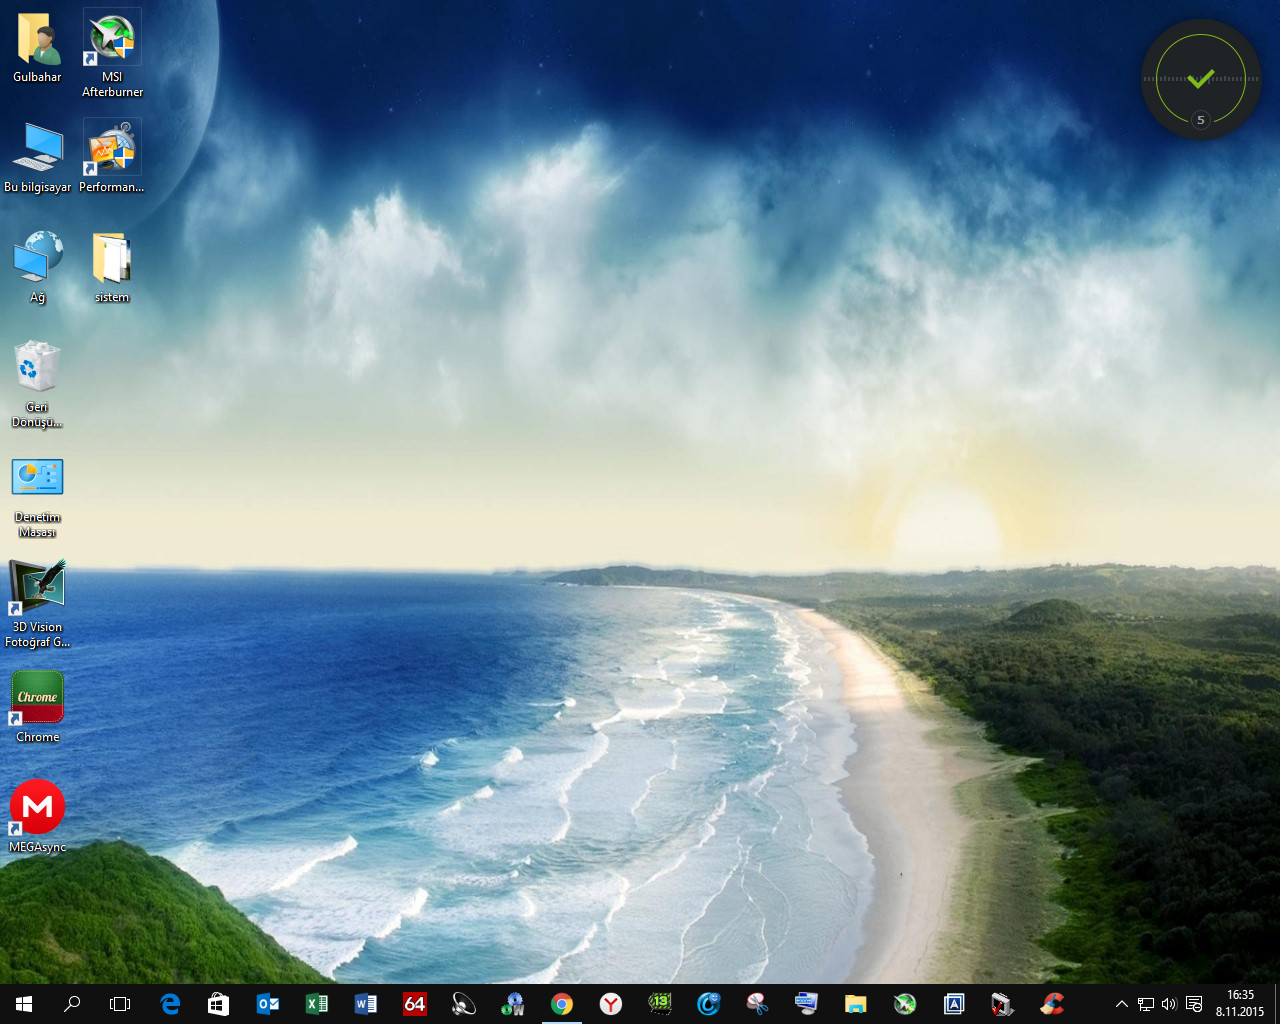
Task: Open the letter A window taskbar app
Action: (x=954, y=1004)
